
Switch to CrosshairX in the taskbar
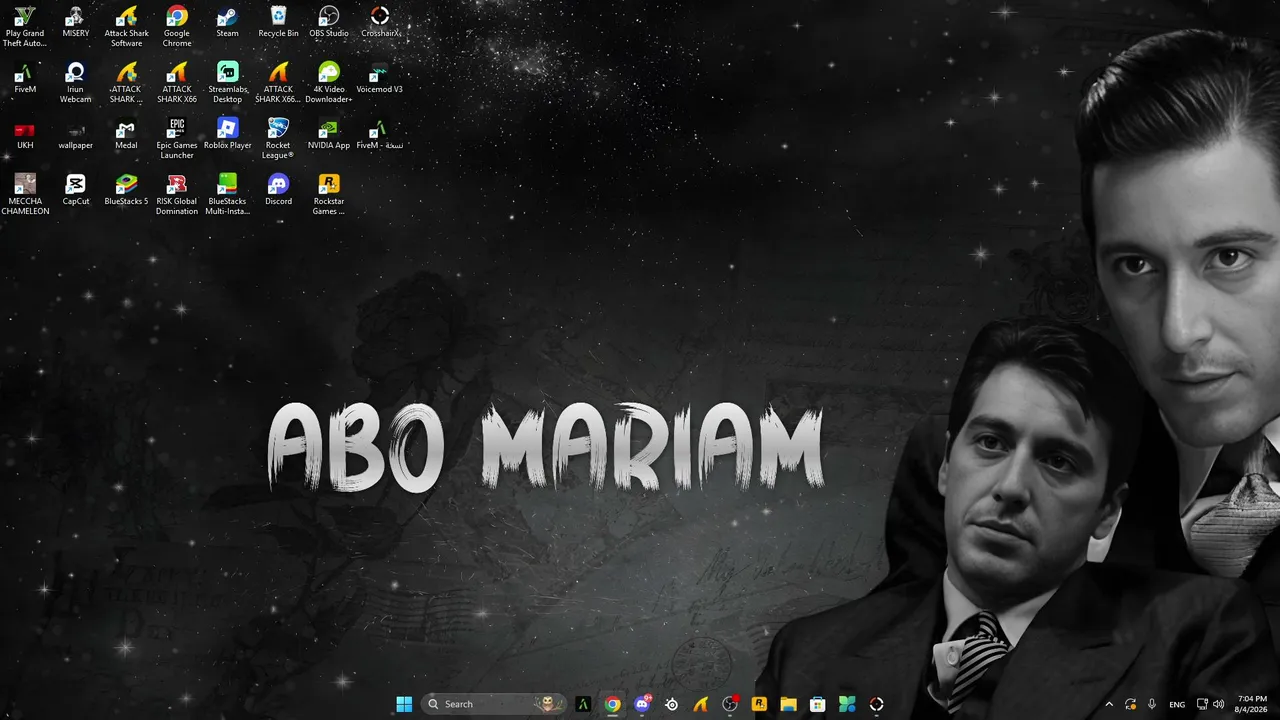pos(877,704)
